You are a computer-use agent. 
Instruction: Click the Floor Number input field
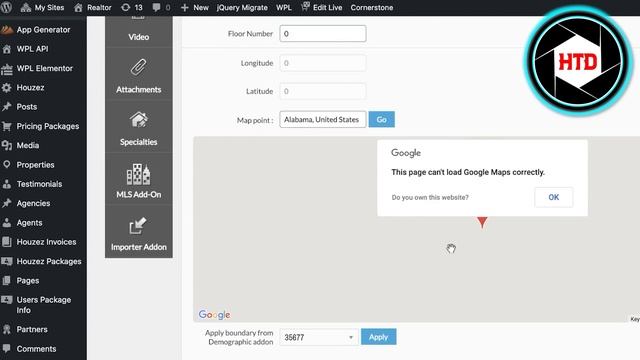pos(323,33)
